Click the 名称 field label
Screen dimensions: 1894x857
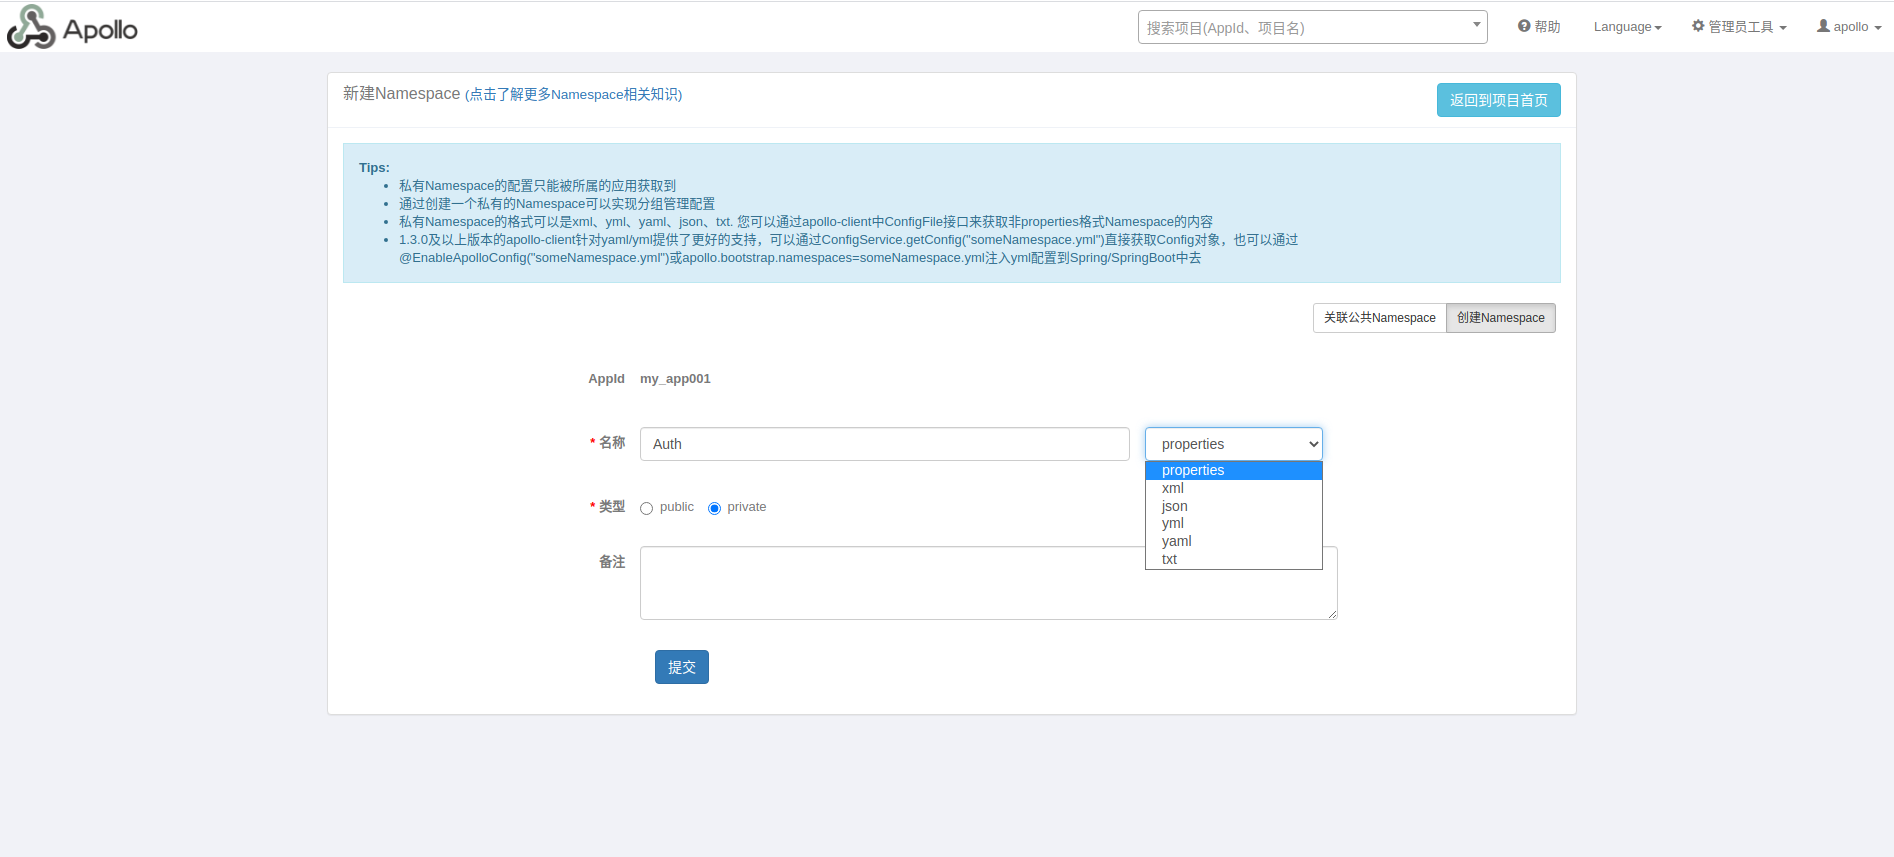tap(612, 443)
